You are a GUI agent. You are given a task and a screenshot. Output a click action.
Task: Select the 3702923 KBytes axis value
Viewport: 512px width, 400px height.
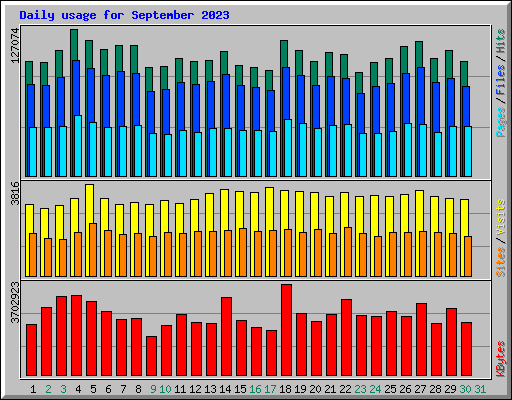click(x=15, y=303)
